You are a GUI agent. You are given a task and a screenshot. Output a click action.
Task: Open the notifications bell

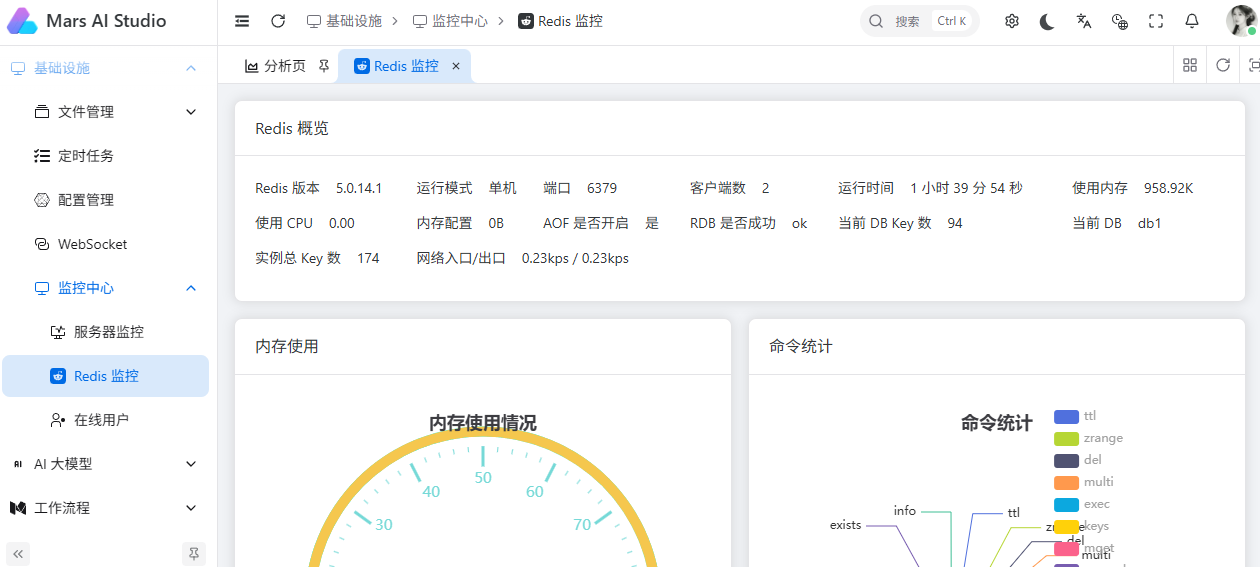(x=1192, y=21)
